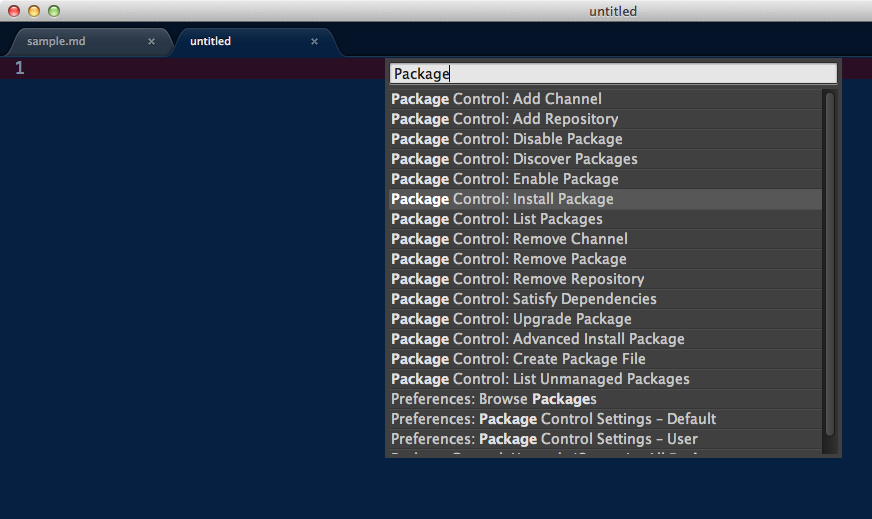This screenshot has width=872, height=519.
Task: Run Package Control: List Packages
Action: 605,219
